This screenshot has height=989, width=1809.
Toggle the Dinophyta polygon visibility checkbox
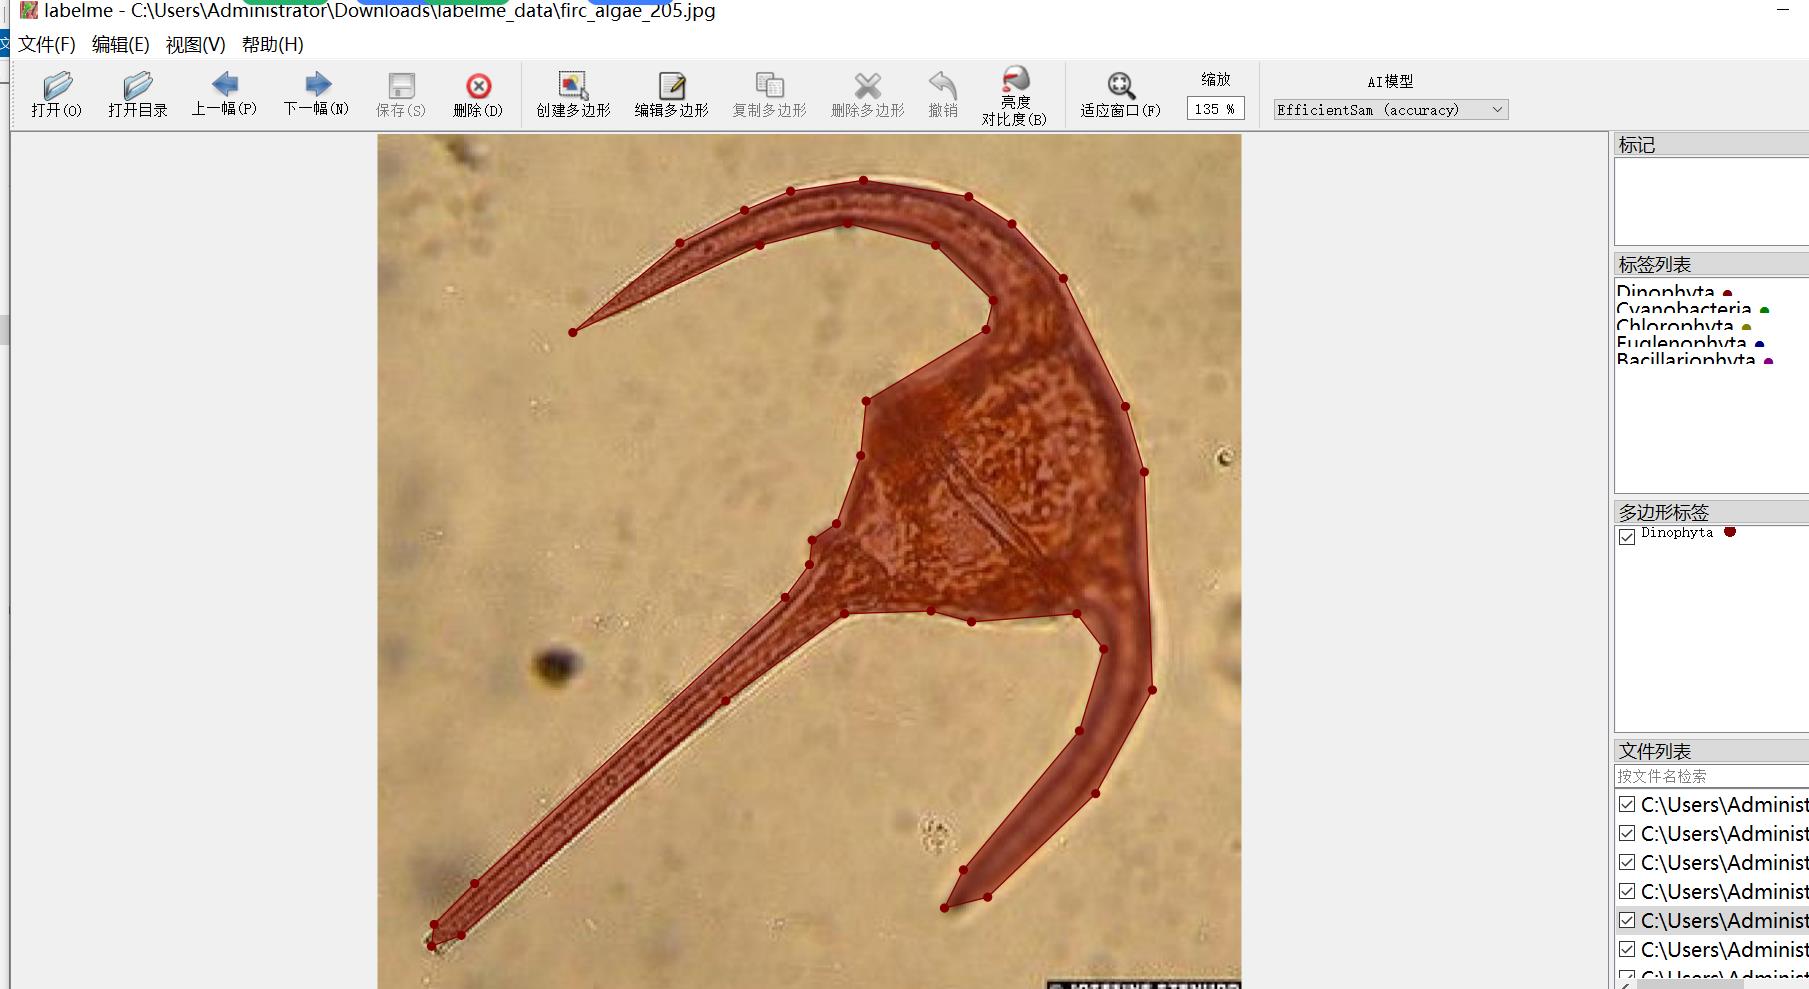click(x=1627, y=536)
